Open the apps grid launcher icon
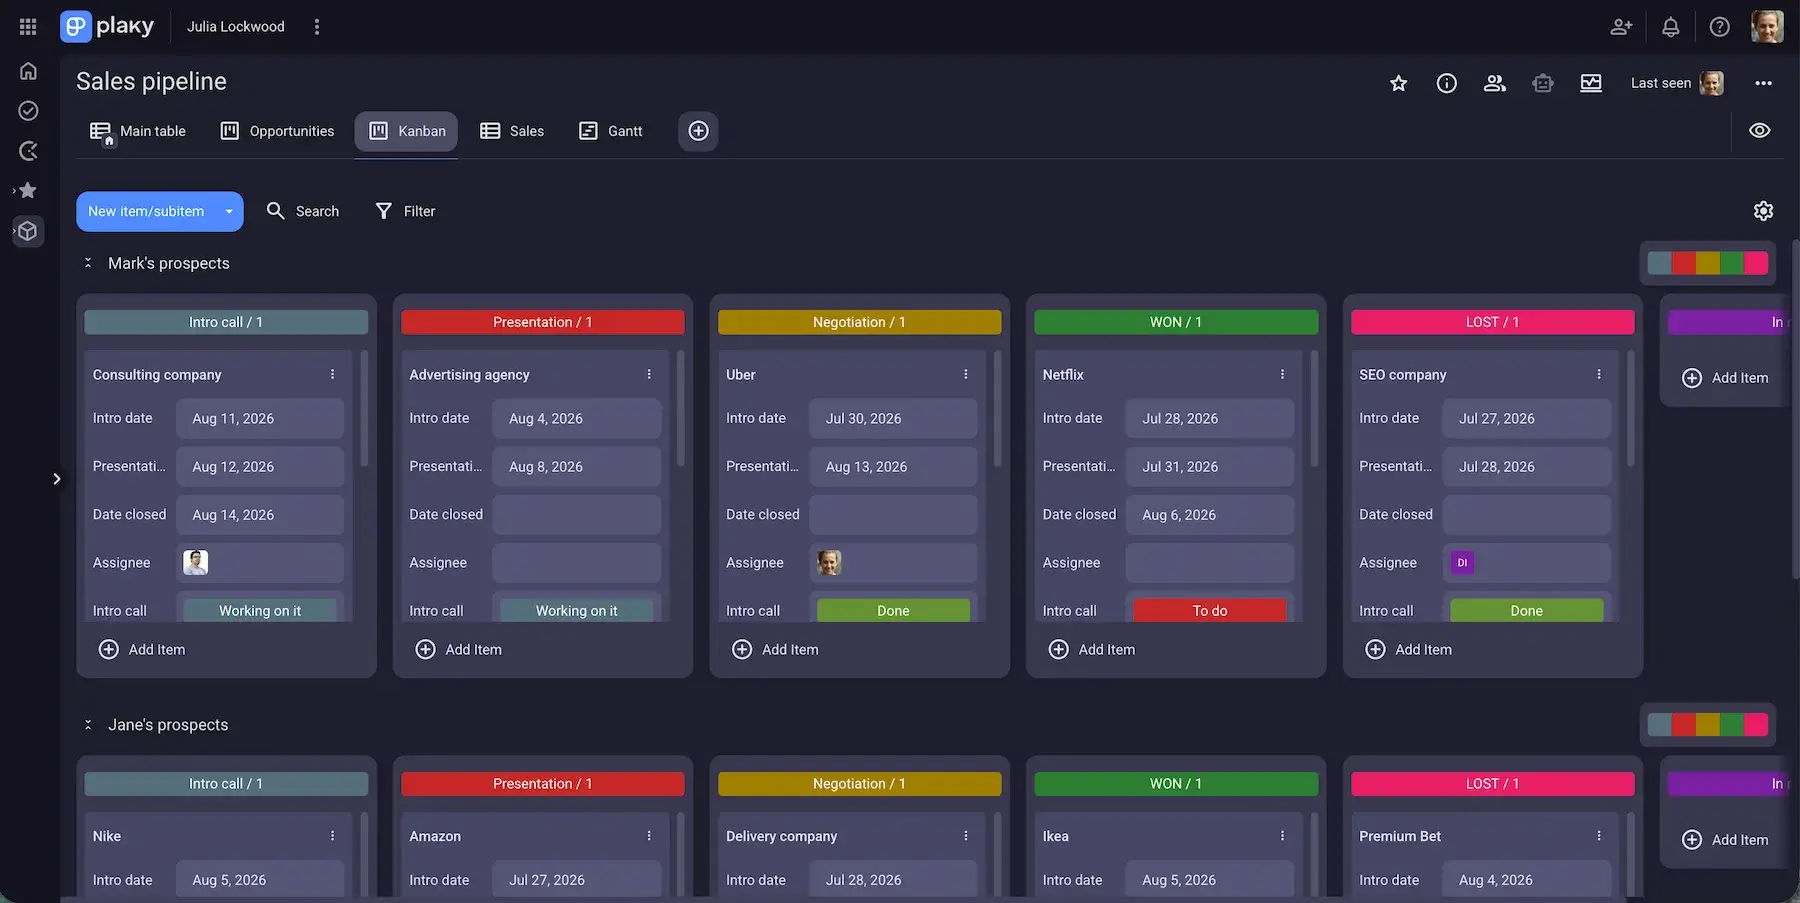Image resolution: width=1800 pixels, height=903 pixels. click(x=28, y=27)
